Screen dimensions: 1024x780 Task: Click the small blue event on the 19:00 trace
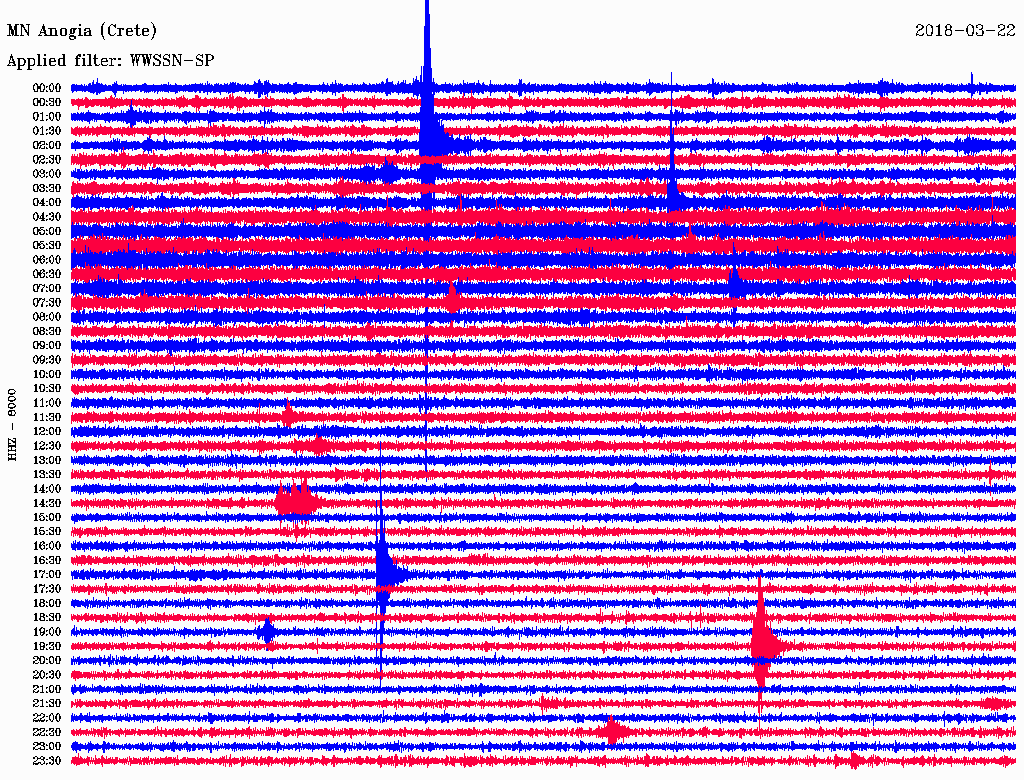[266, 632]
